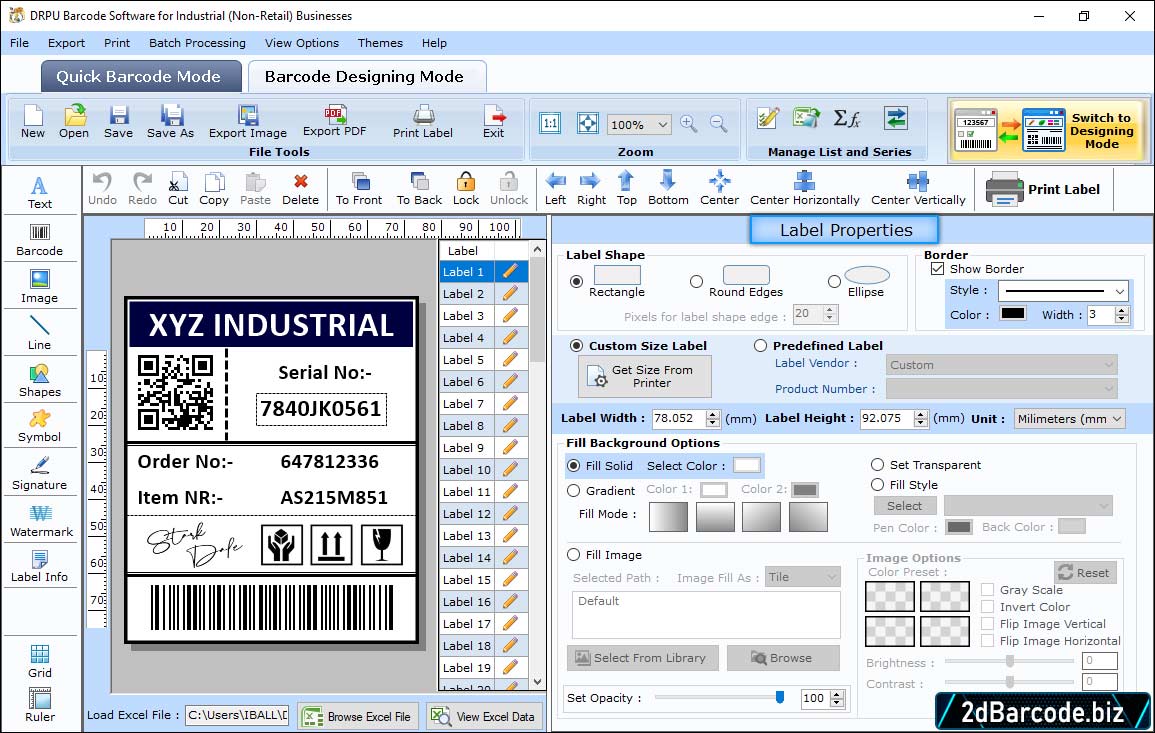Image resolution: width=1155 pixels, height=733 pixels.
Task: Click the Sigma fx series function icon
Action: (846, 118)
